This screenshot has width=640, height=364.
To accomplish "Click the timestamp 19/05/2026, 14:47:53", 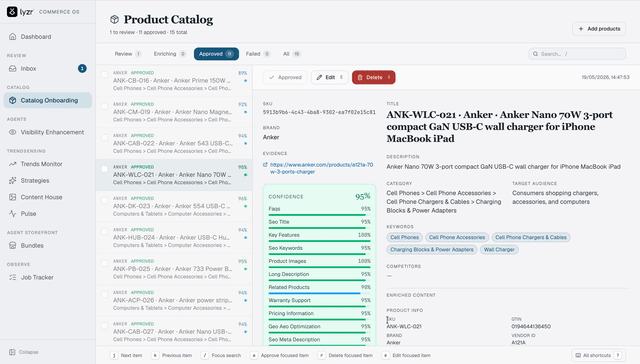I will click(606, 78).
